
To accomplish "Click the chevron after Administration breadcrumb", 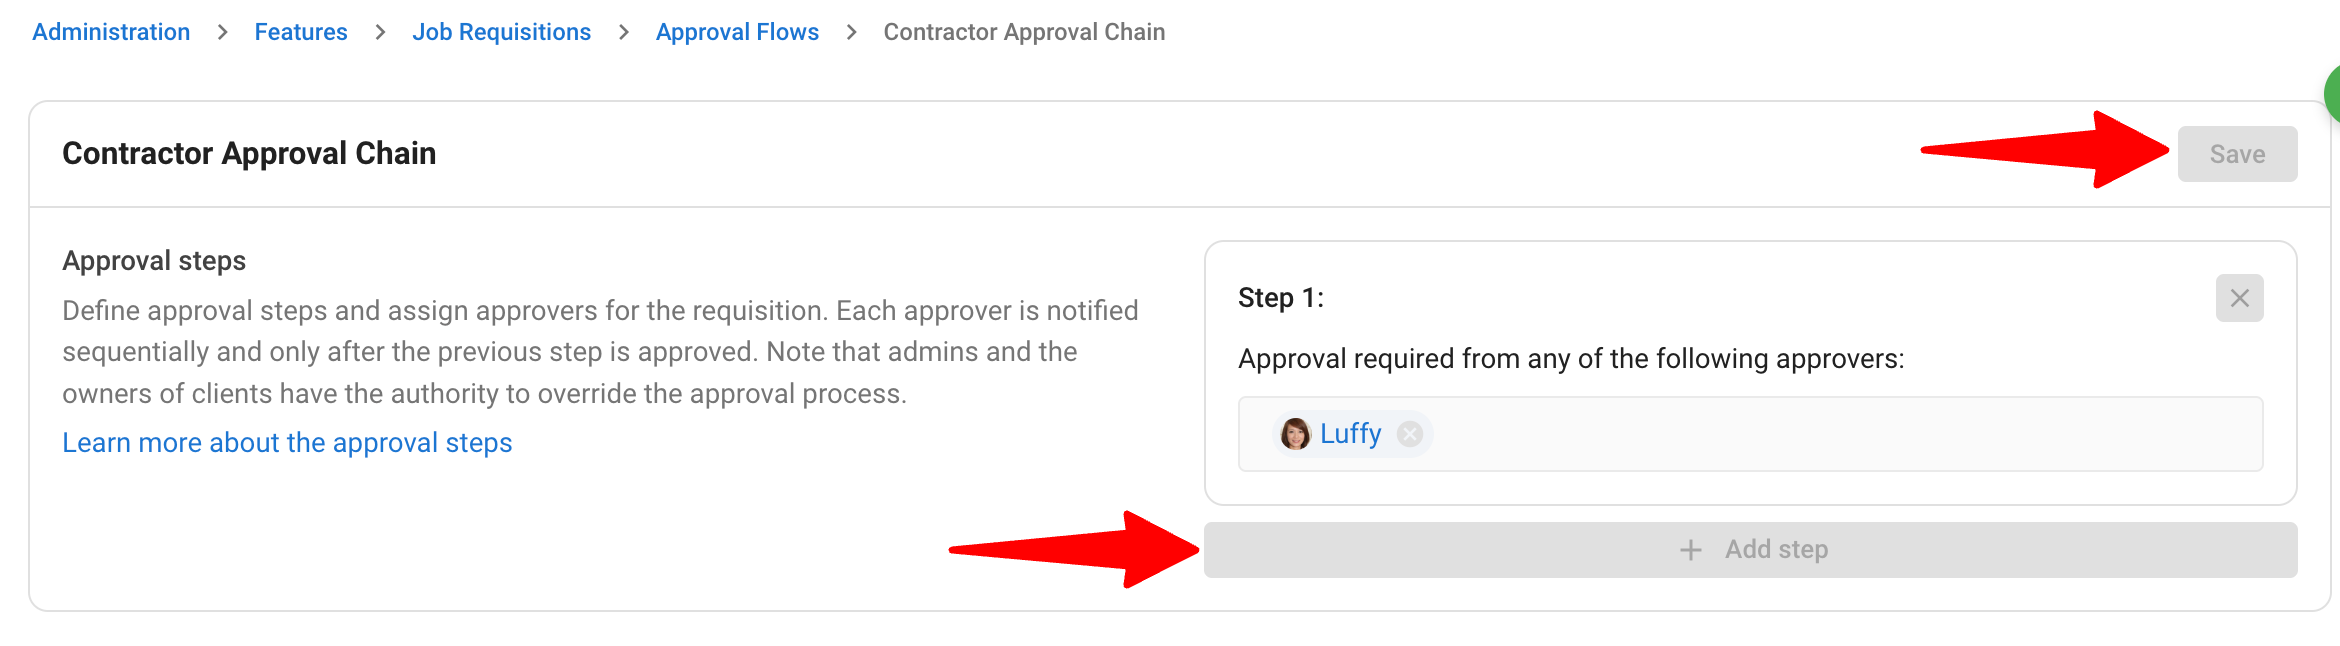I will pos(222,32).
